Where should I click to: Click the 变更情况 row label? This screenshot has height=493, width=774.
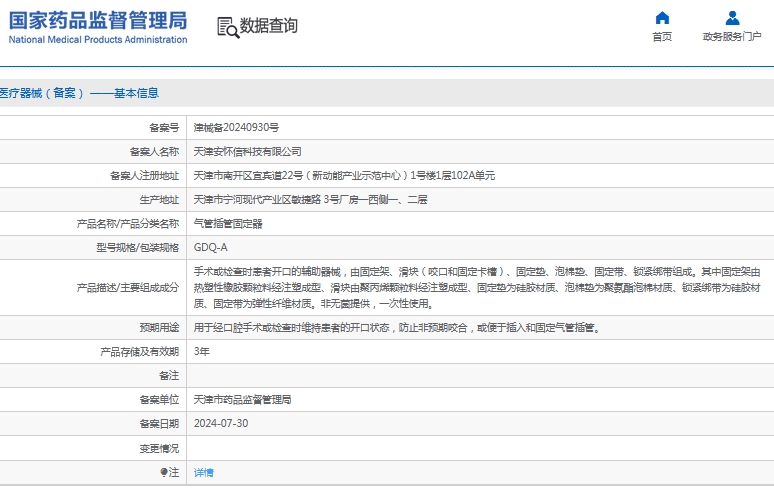point(159,449)
